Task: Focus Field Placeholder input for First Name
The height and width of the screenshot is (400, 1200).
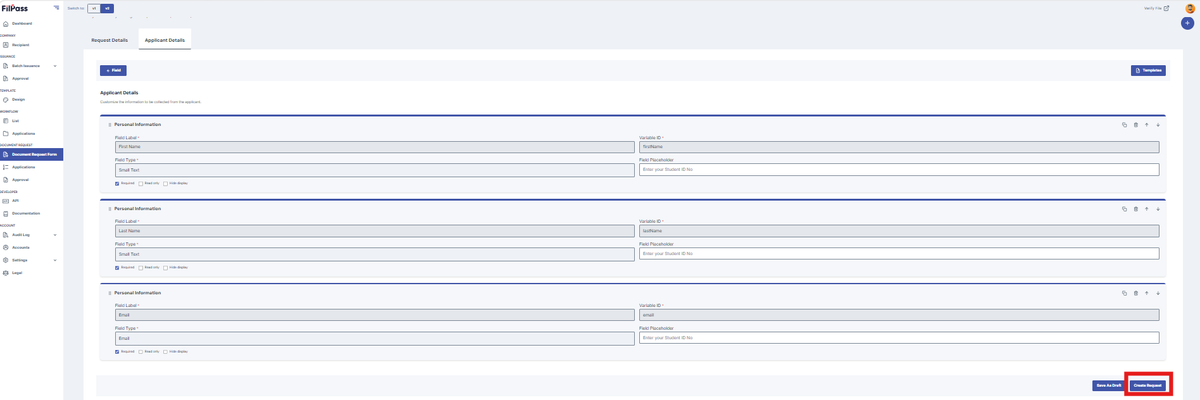Action: click(x=899, y=170)
